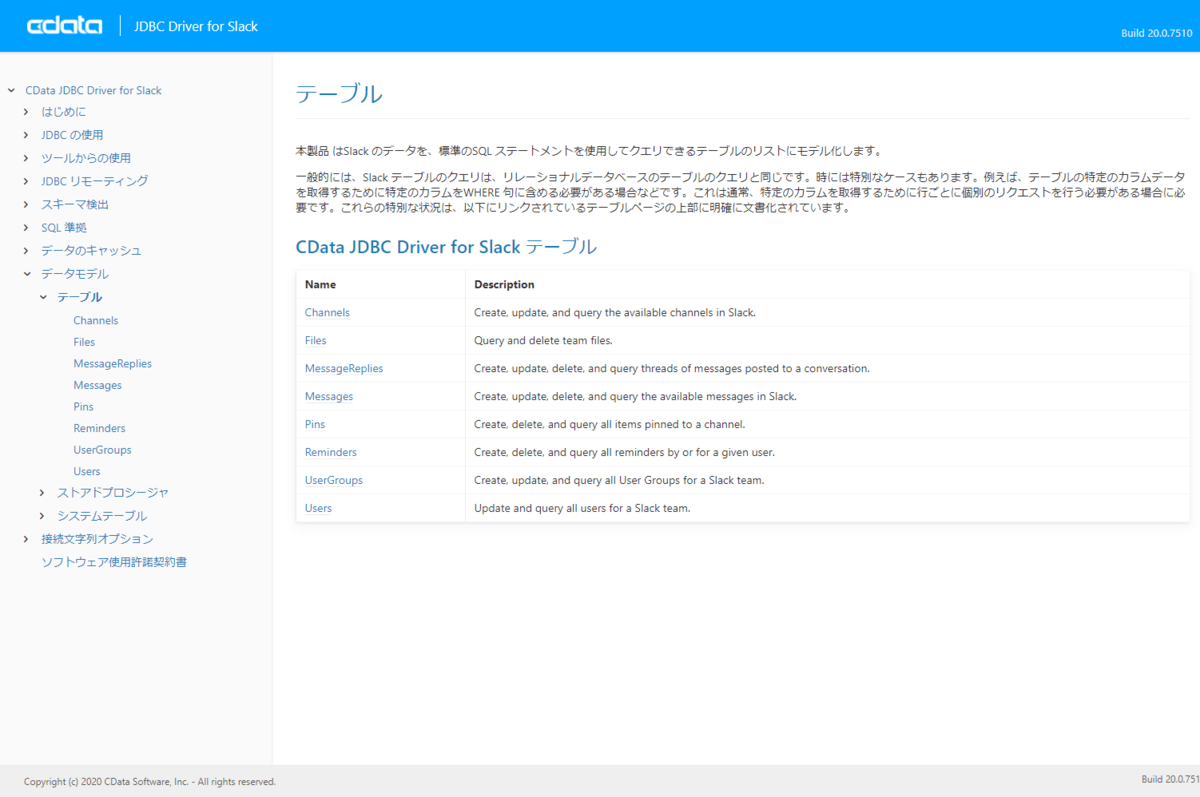This screenshot has width=1200, height=797.
Task: Open JDBC リモーティング in the sidebar
Action: coord(94,181)
